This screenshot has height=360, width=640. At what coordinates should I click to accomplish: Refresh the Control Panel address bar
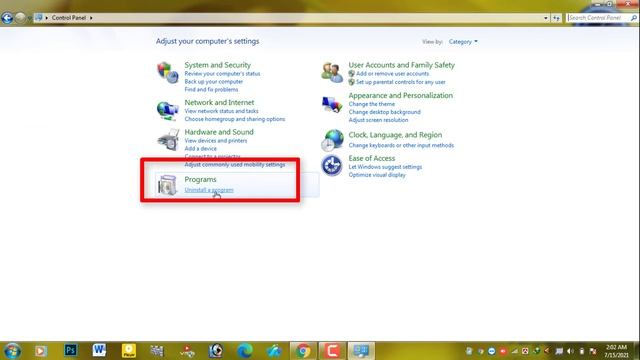point(556,18)
